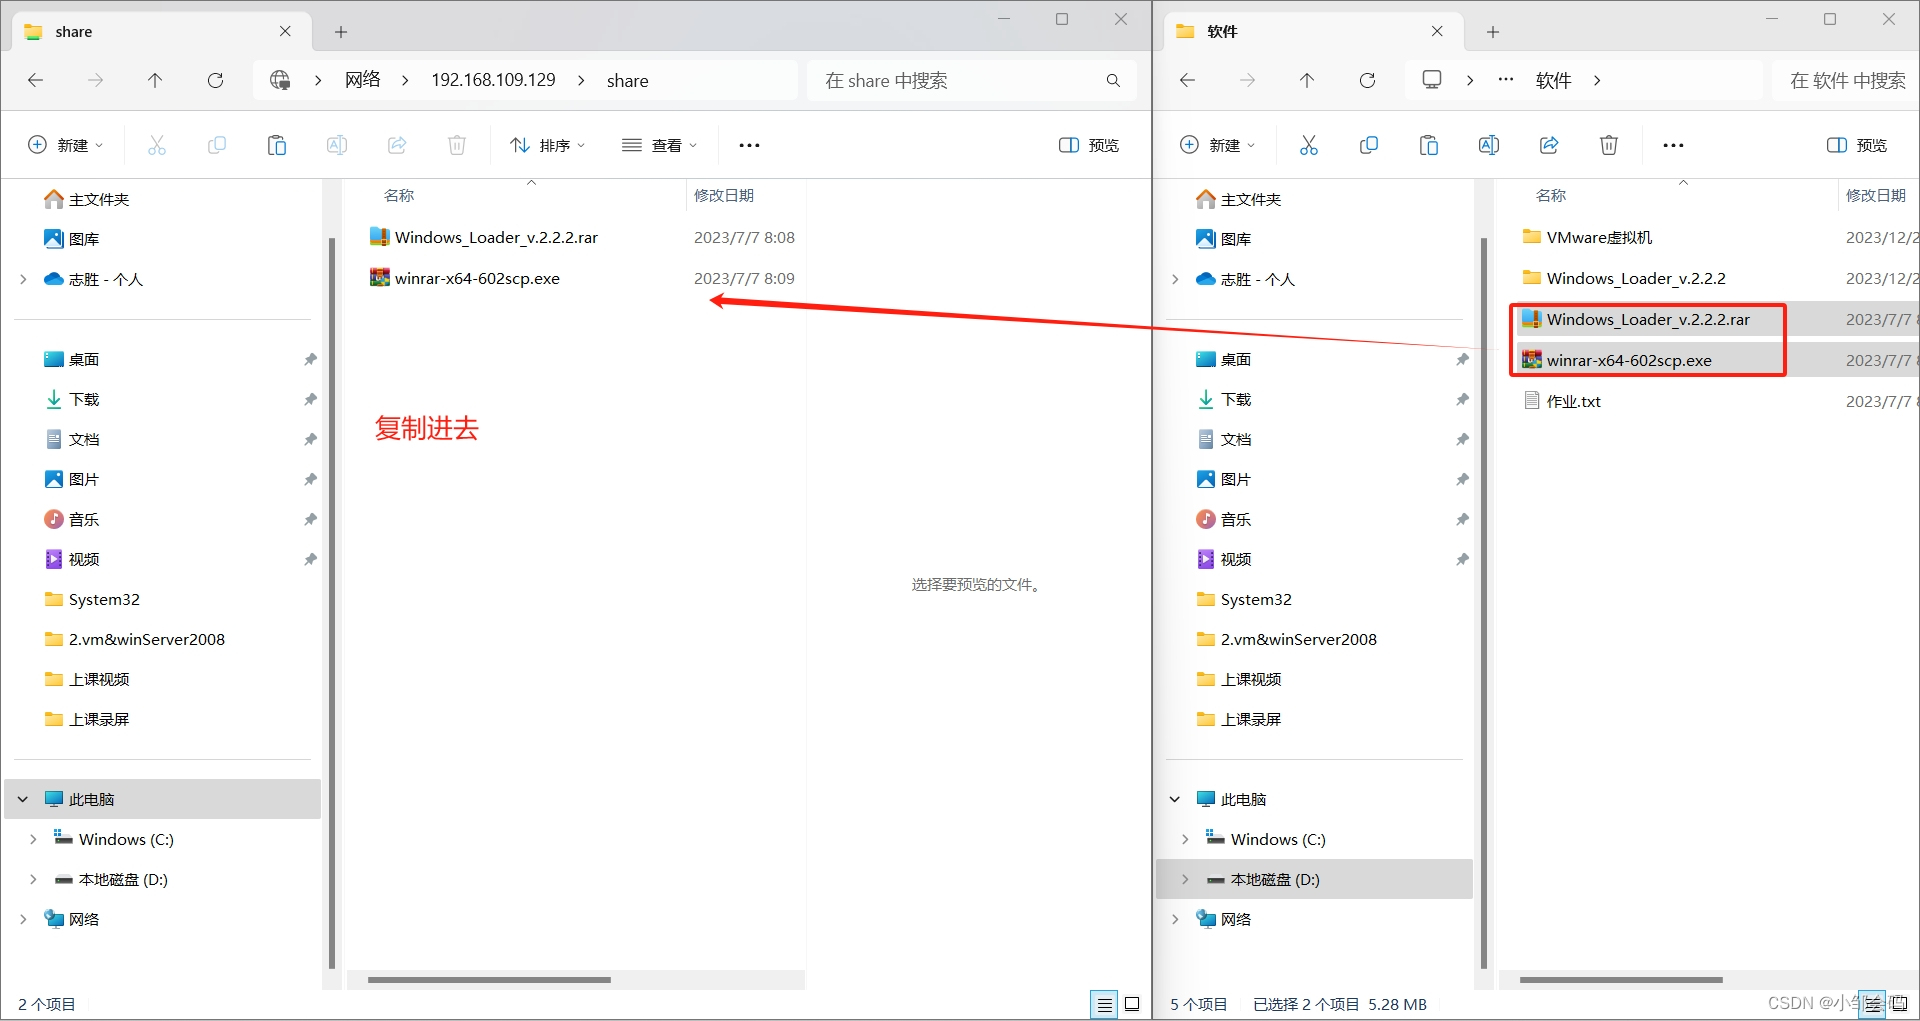
Task: Select winrar-x64-602scp.exe in share window
Action: pyautogui.click(x=477, y=278)
